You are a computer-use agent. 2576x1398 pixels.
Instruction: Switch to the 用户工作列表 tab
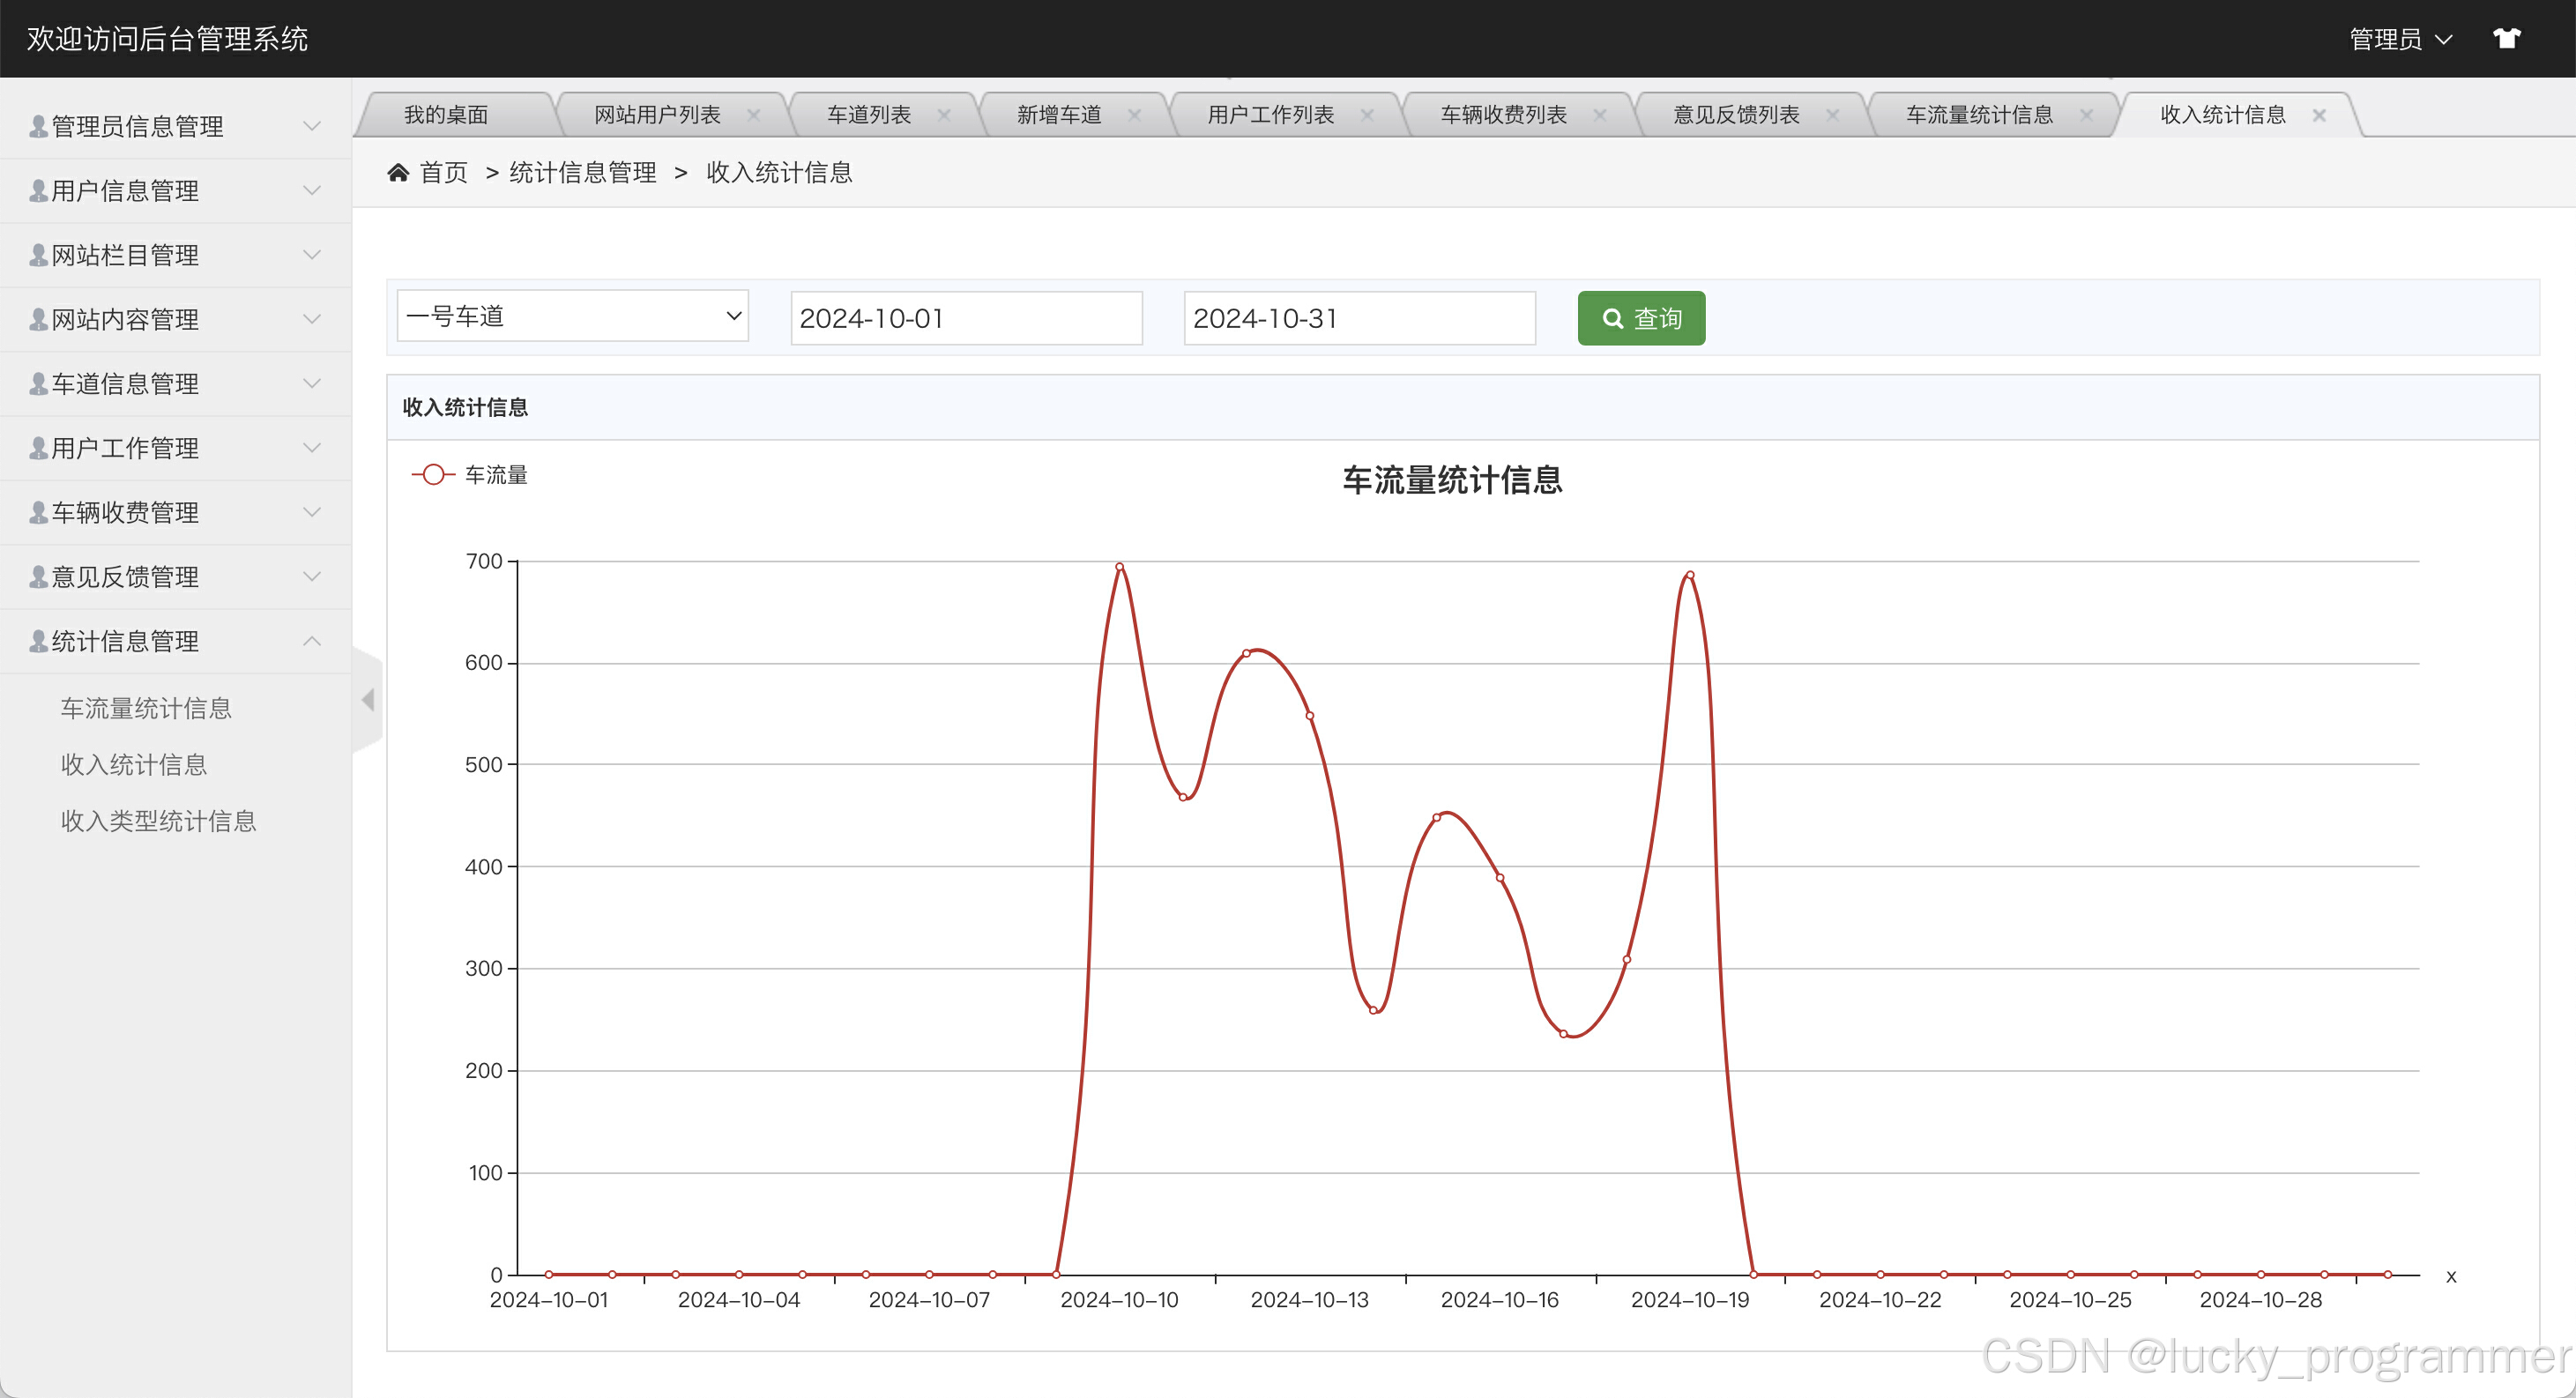click(1270, 115)
